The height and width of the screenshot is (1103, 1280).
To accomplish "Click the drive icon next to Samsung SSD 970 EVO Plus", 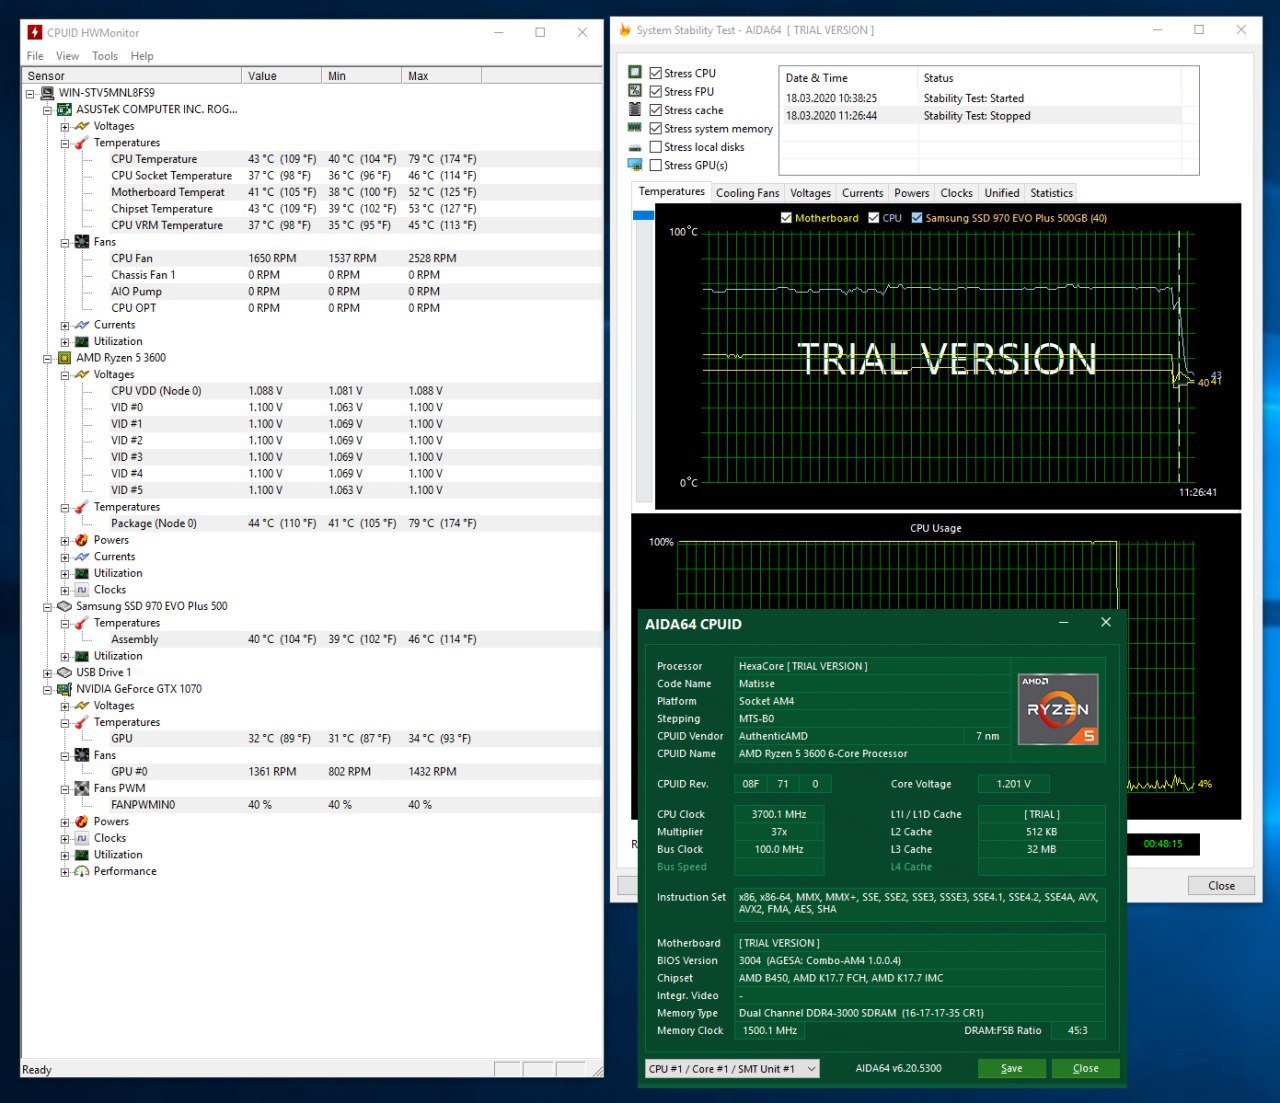I will [64, 606].
